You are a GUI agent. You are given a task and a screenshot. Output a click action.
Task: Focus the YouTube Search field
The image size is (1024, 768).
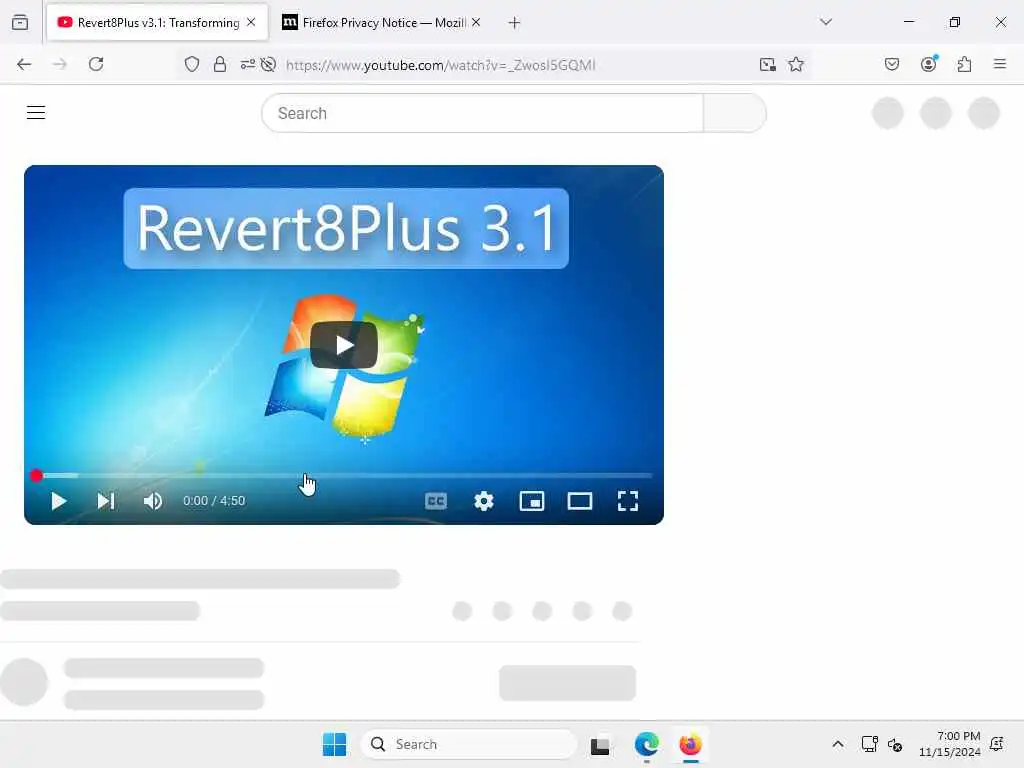point(483,113)
